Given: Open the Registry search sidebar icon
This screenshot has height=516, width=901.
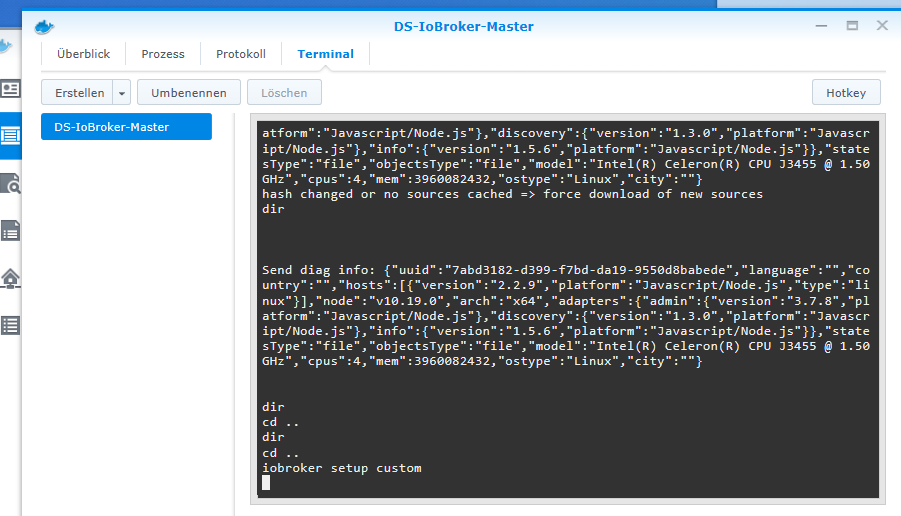Looking at the screenshot, I should (x=10, y=183).
